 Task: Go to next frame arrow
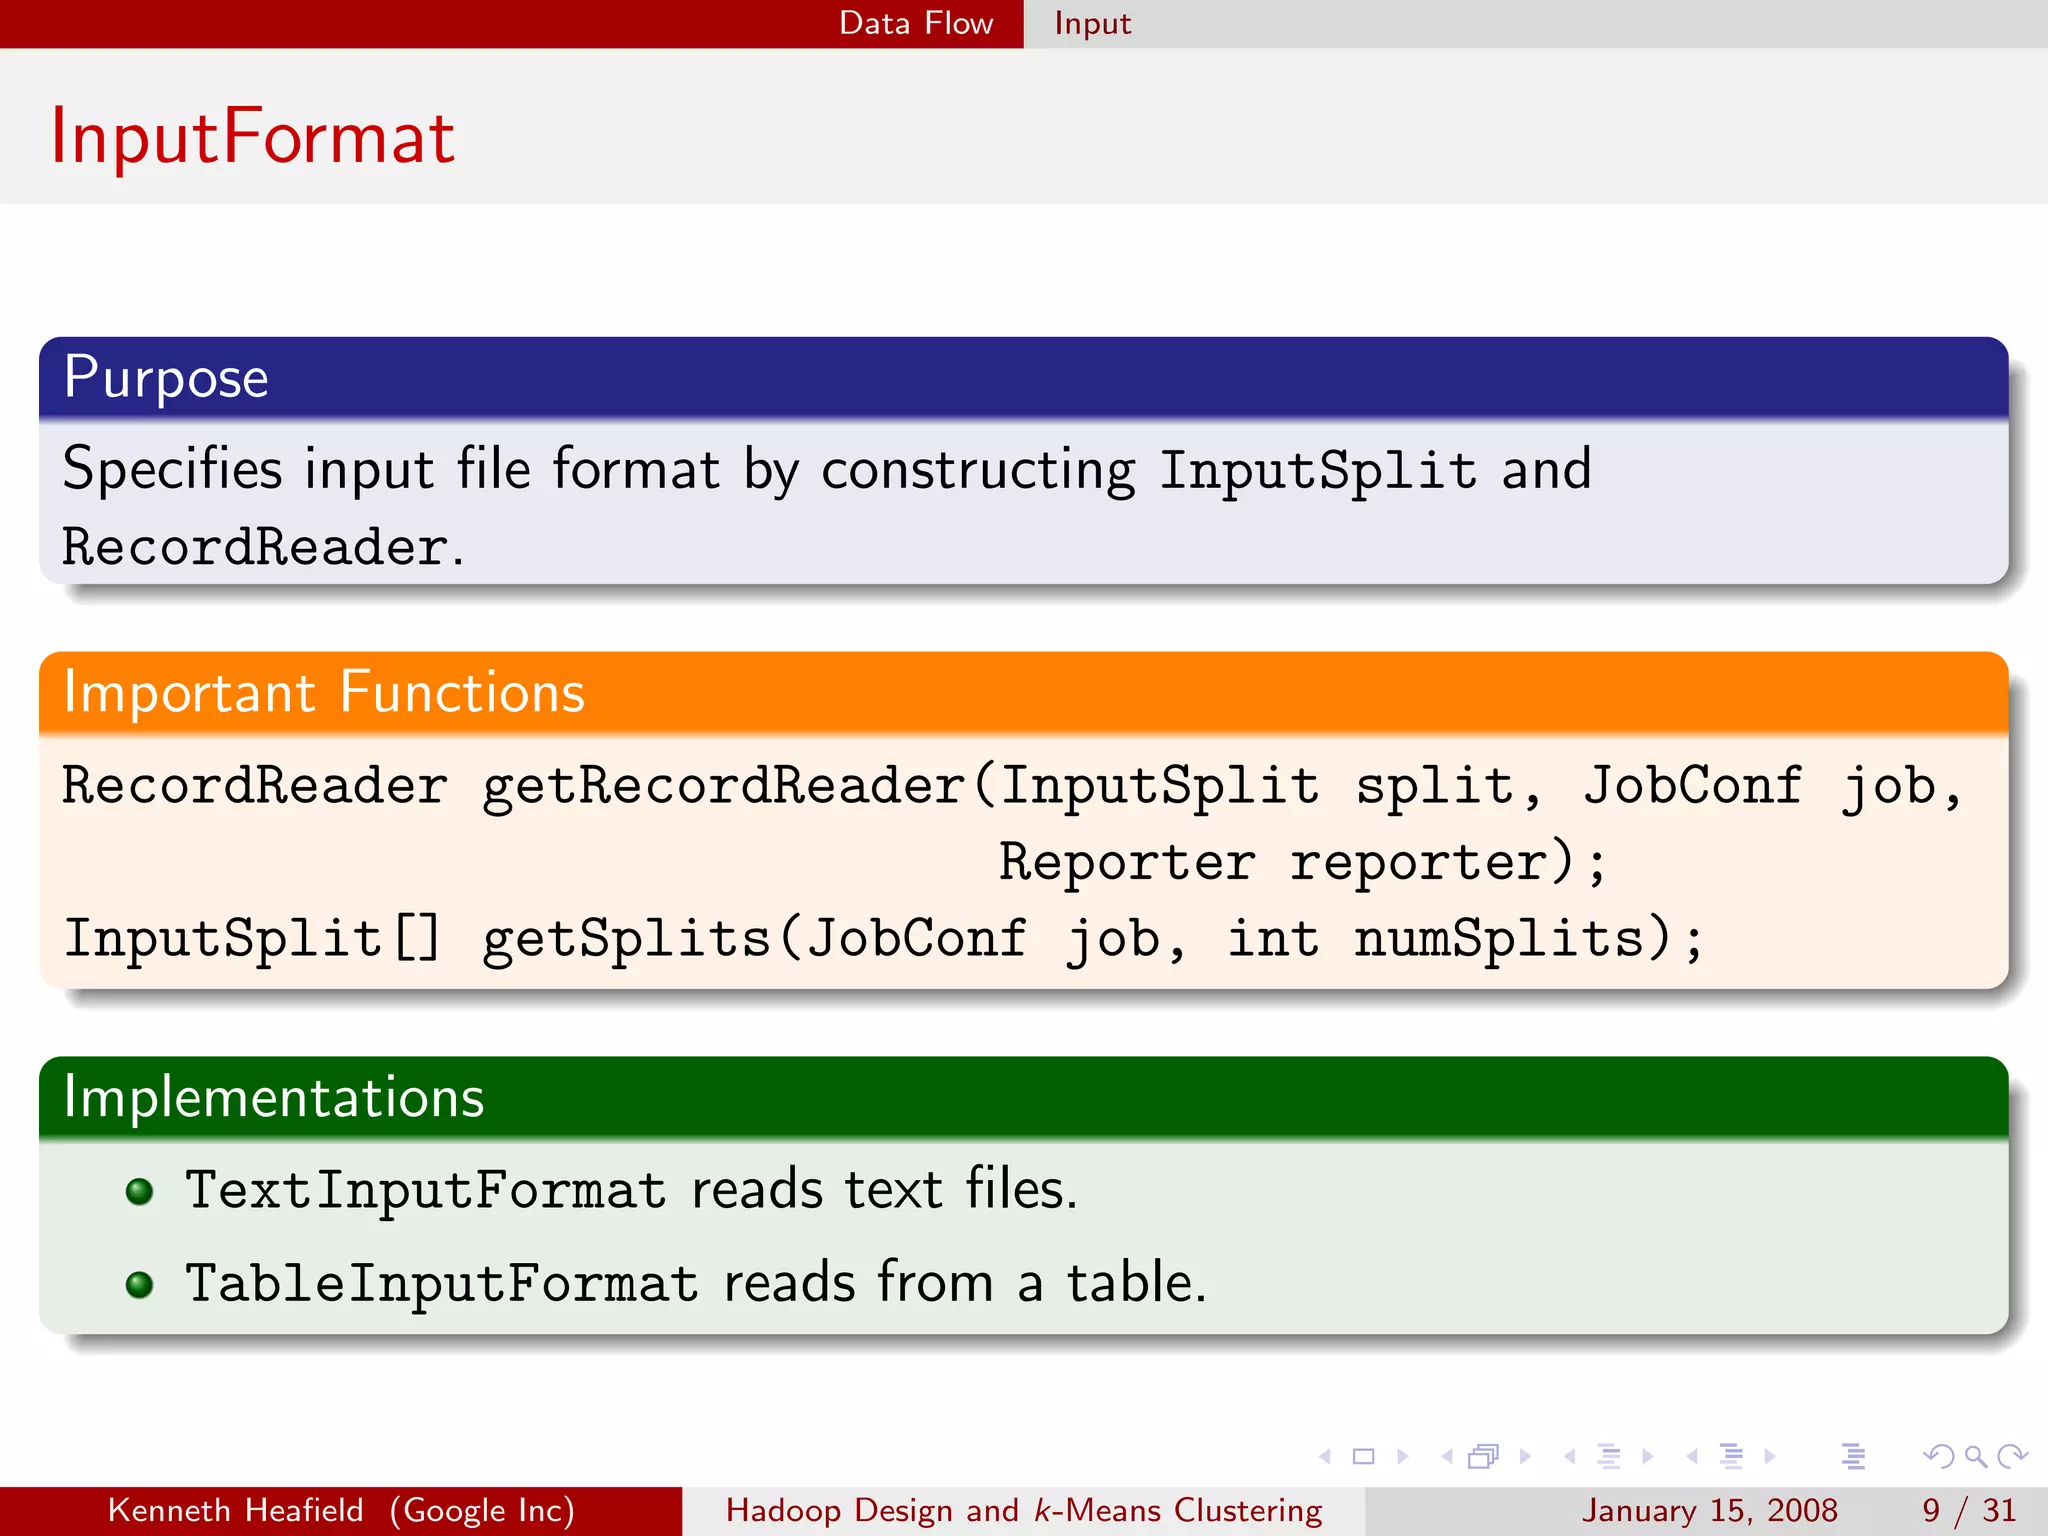[1525, 1457]
